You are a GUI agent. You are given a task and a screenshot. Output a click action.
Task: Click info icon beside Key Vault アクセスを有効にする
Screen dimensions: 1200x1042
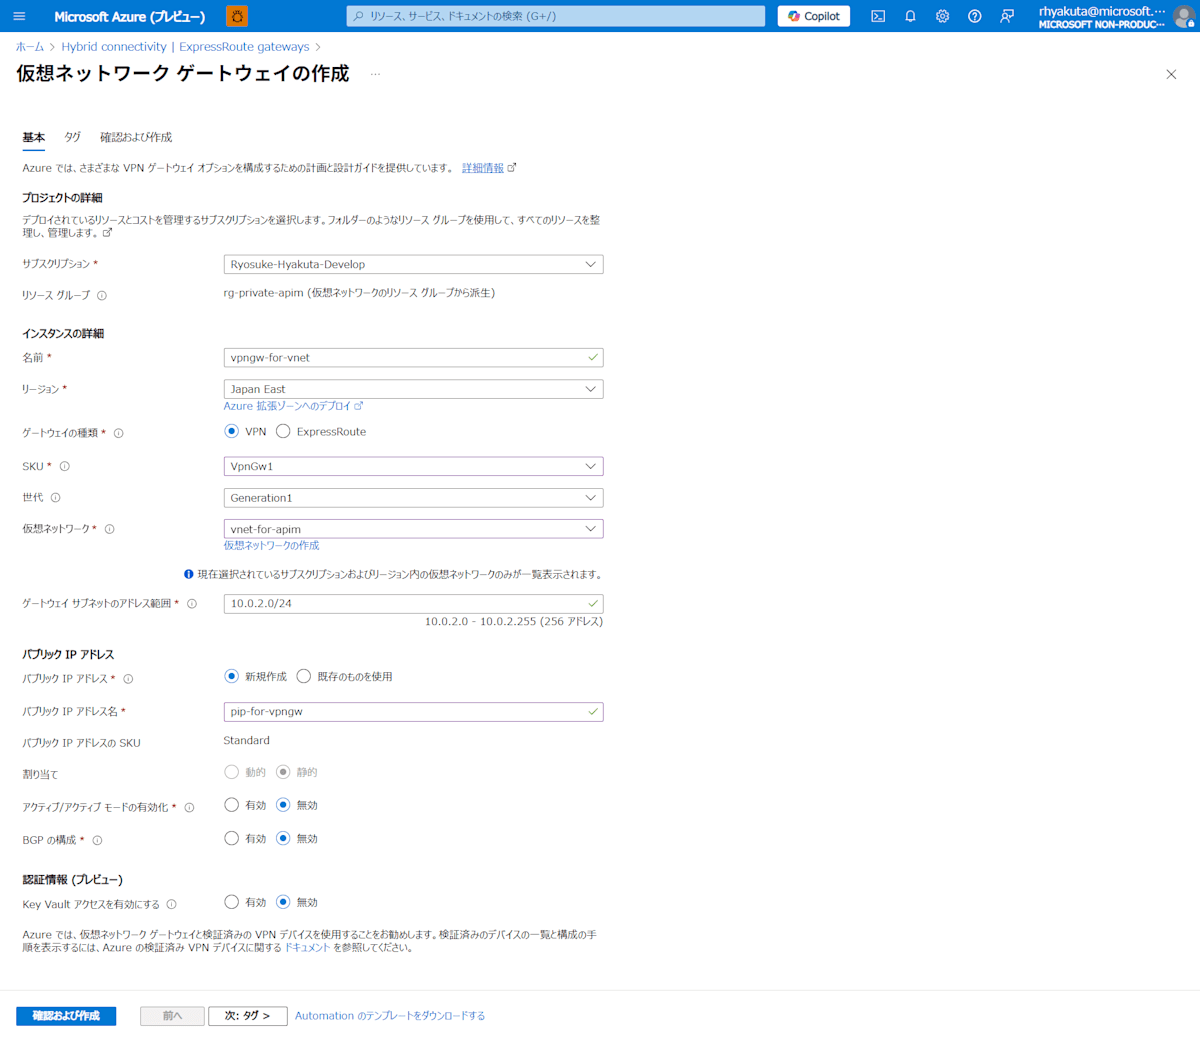tap(172, 905)
